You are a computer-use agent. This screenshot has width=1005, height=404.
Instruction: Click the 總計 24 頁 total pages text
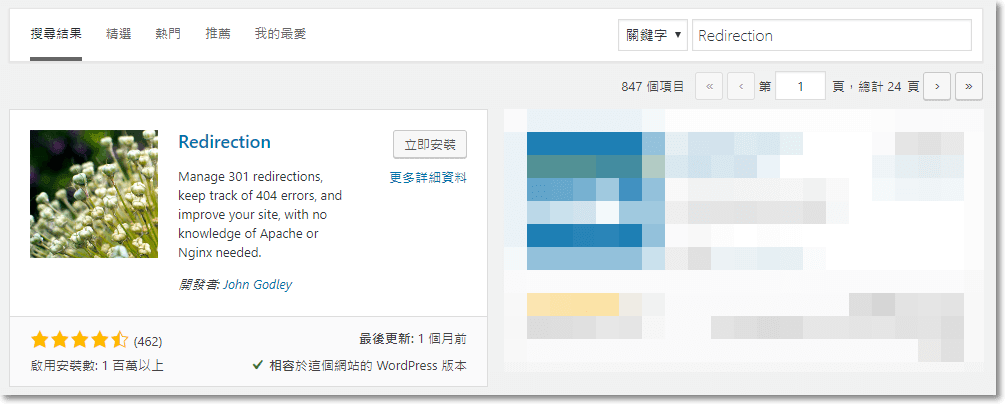click(888, 87)
